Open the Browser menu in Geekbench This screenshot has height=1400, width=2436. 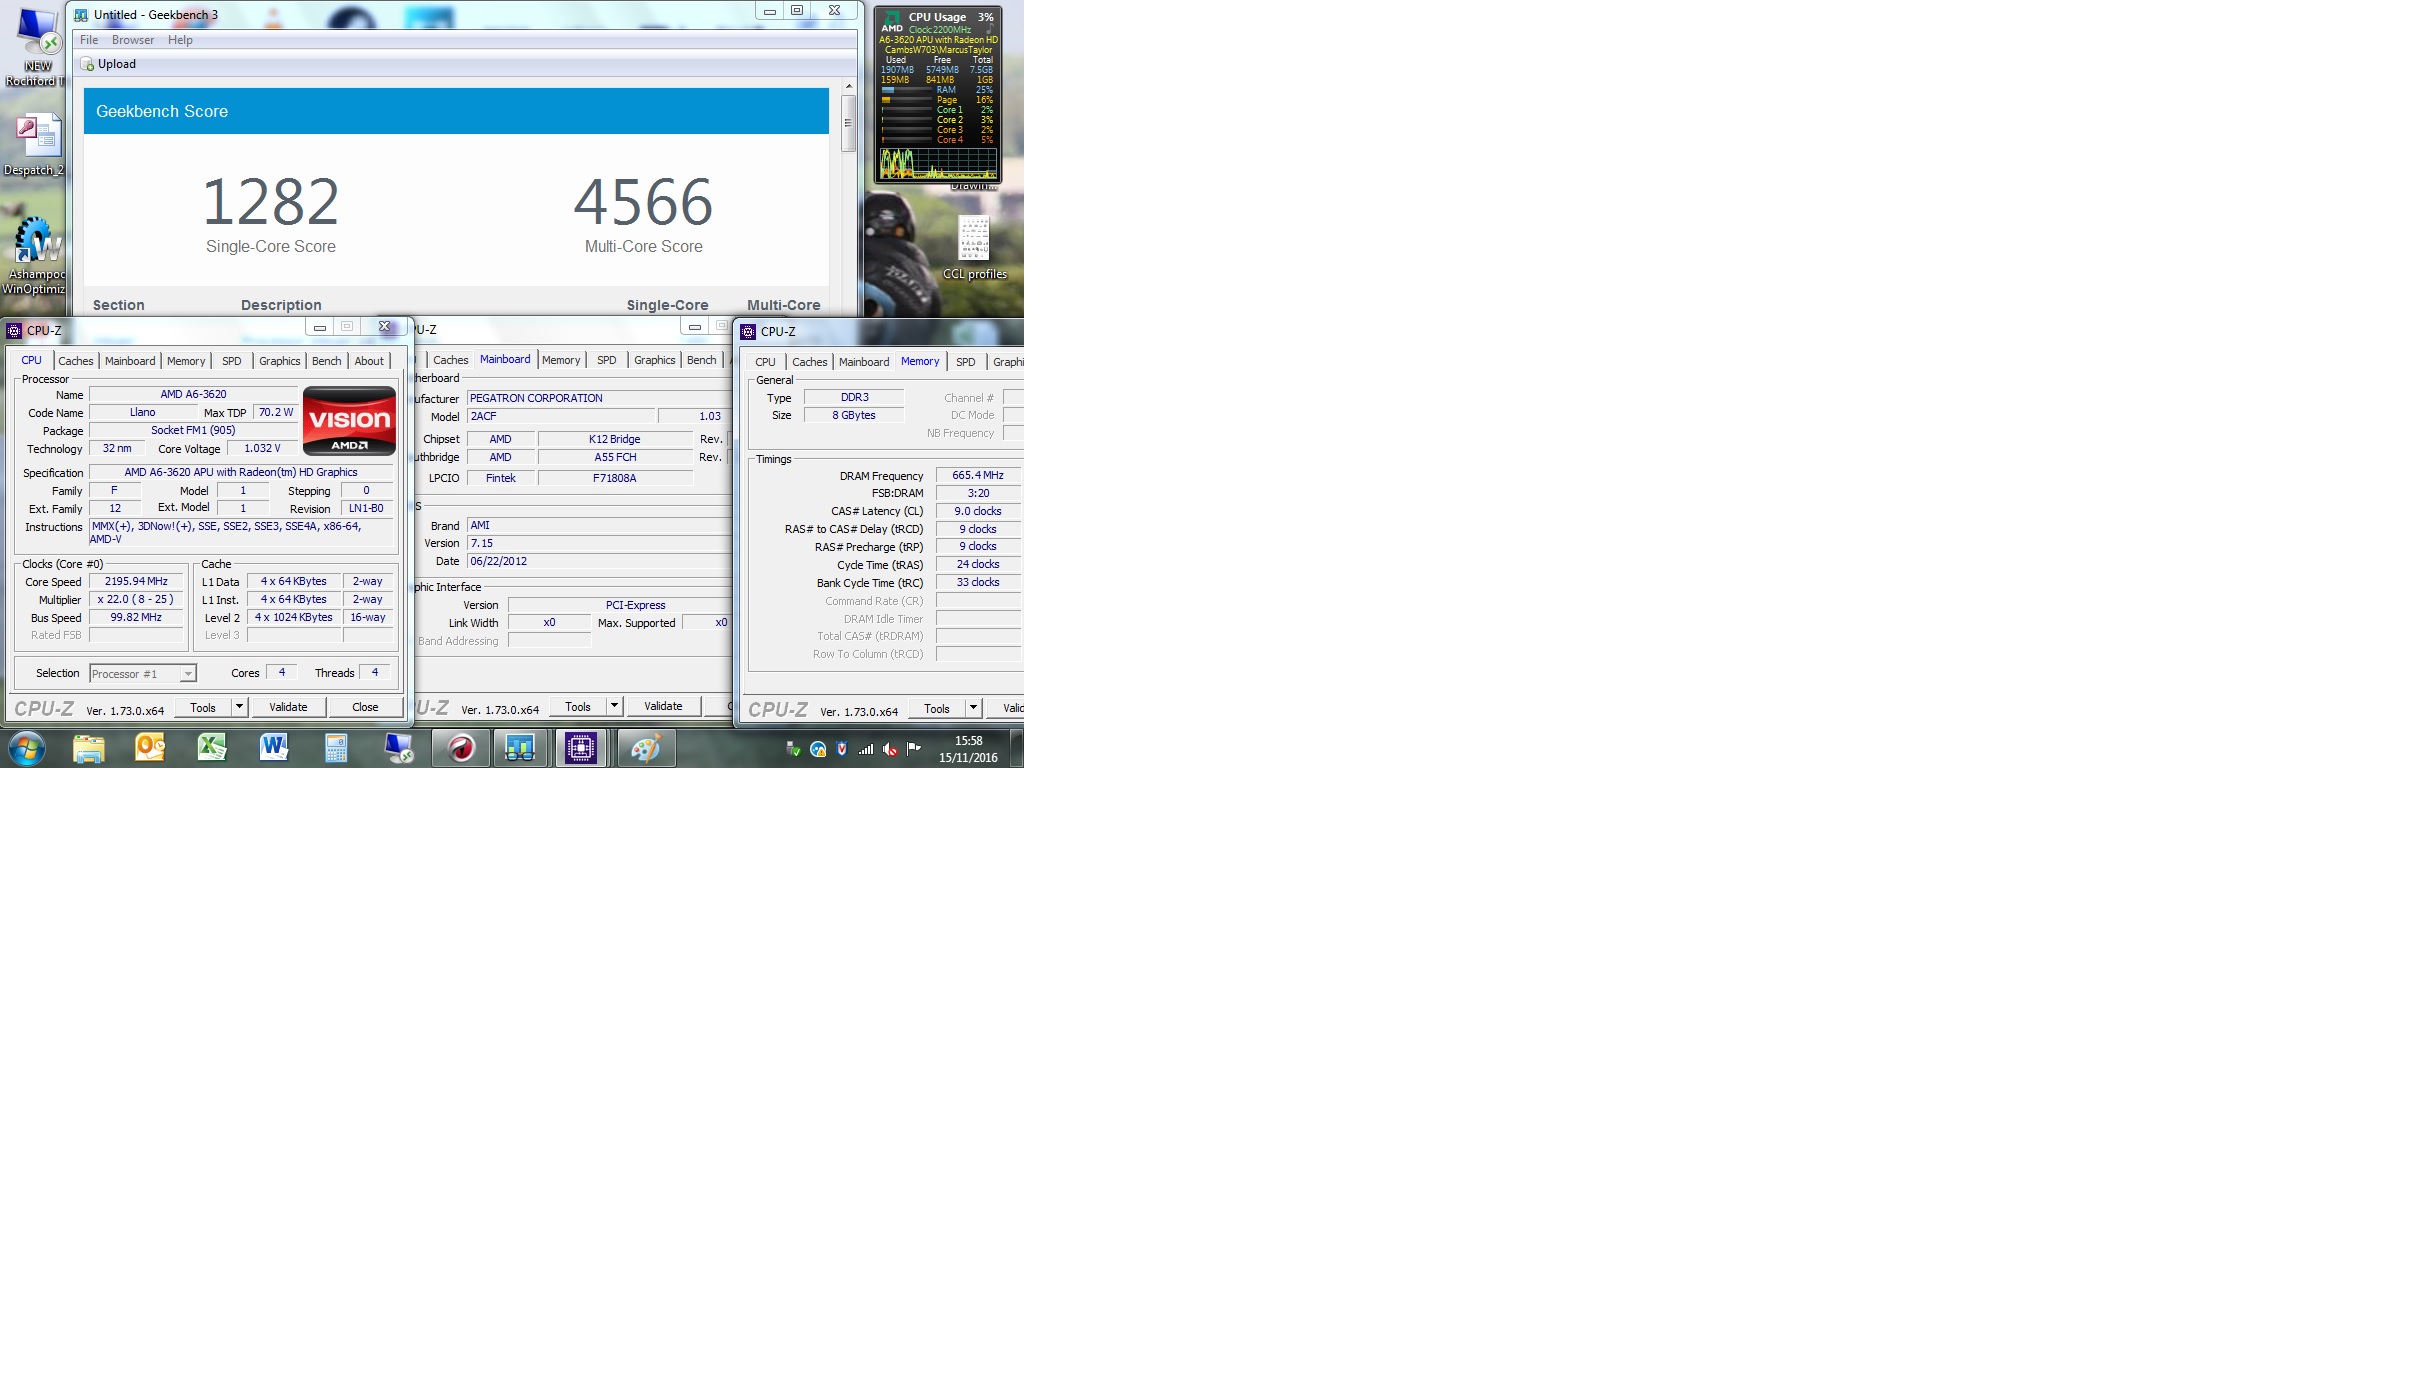(133, 40)
